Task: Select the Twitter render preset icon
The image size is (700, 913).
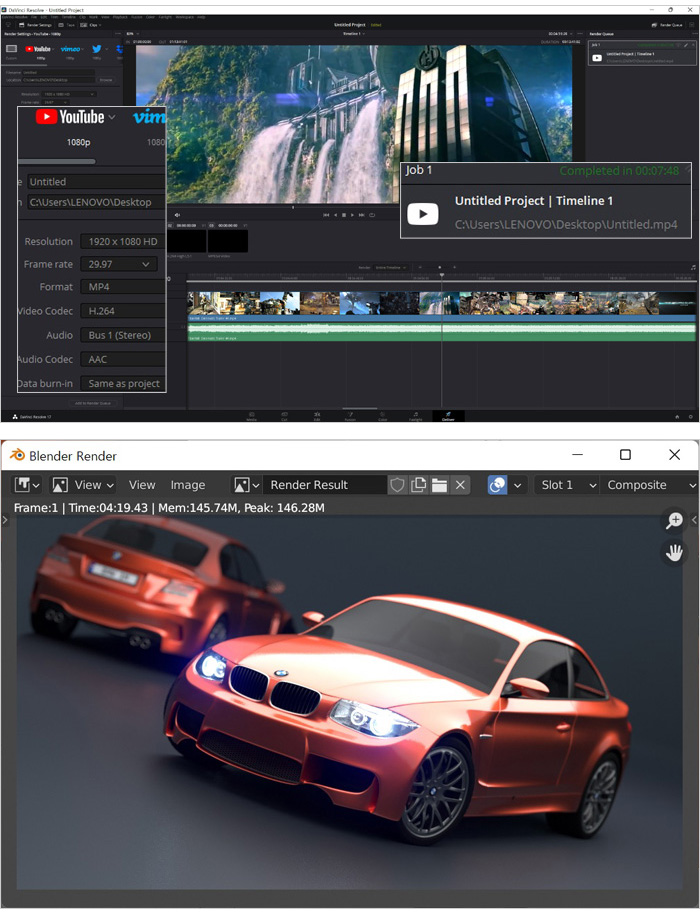Action: click(x=97, y=49)
